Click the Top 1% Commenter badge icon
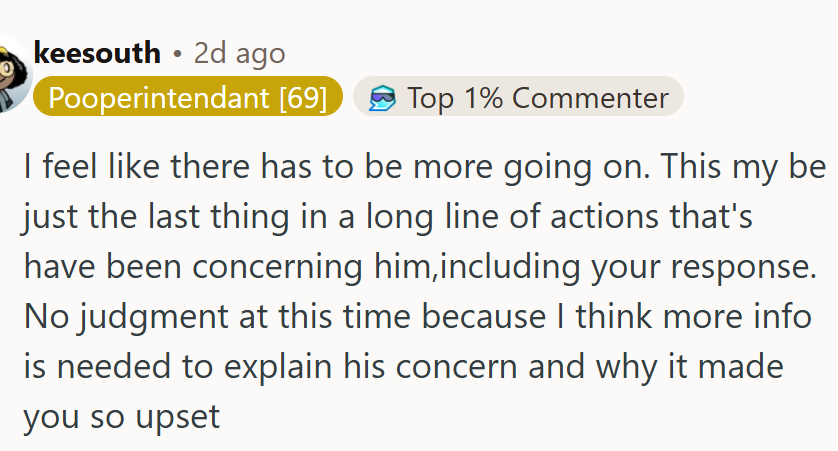Image resolution: width=838 pixels, height=451 pixels. click(x=381, y=98)
